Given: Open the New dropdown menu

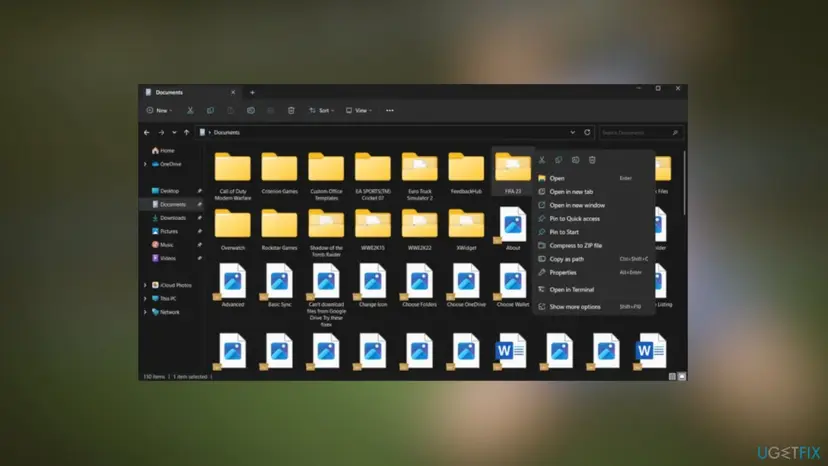Looking at the screenshot, I should click(159, 110).
